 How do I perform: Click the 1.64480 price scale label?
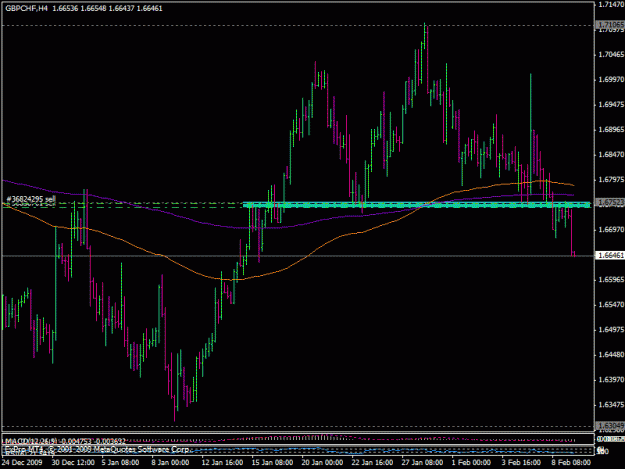click(x=611, y=355)
